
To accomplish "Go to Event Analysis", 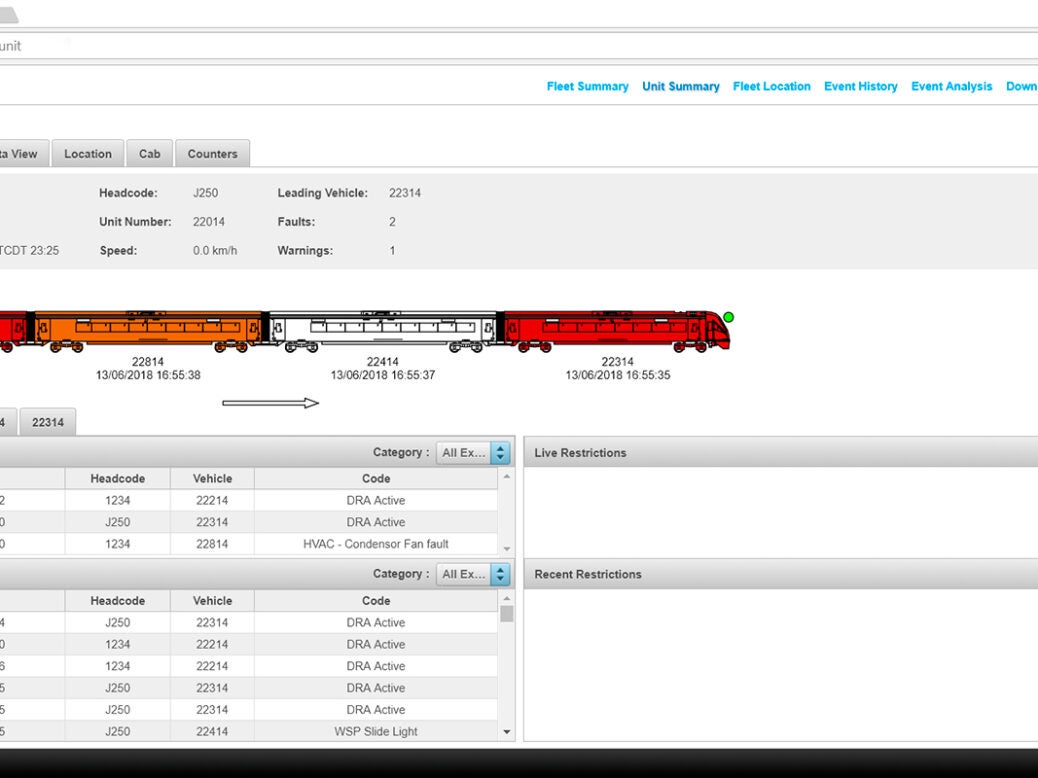I will pos(951,86).
